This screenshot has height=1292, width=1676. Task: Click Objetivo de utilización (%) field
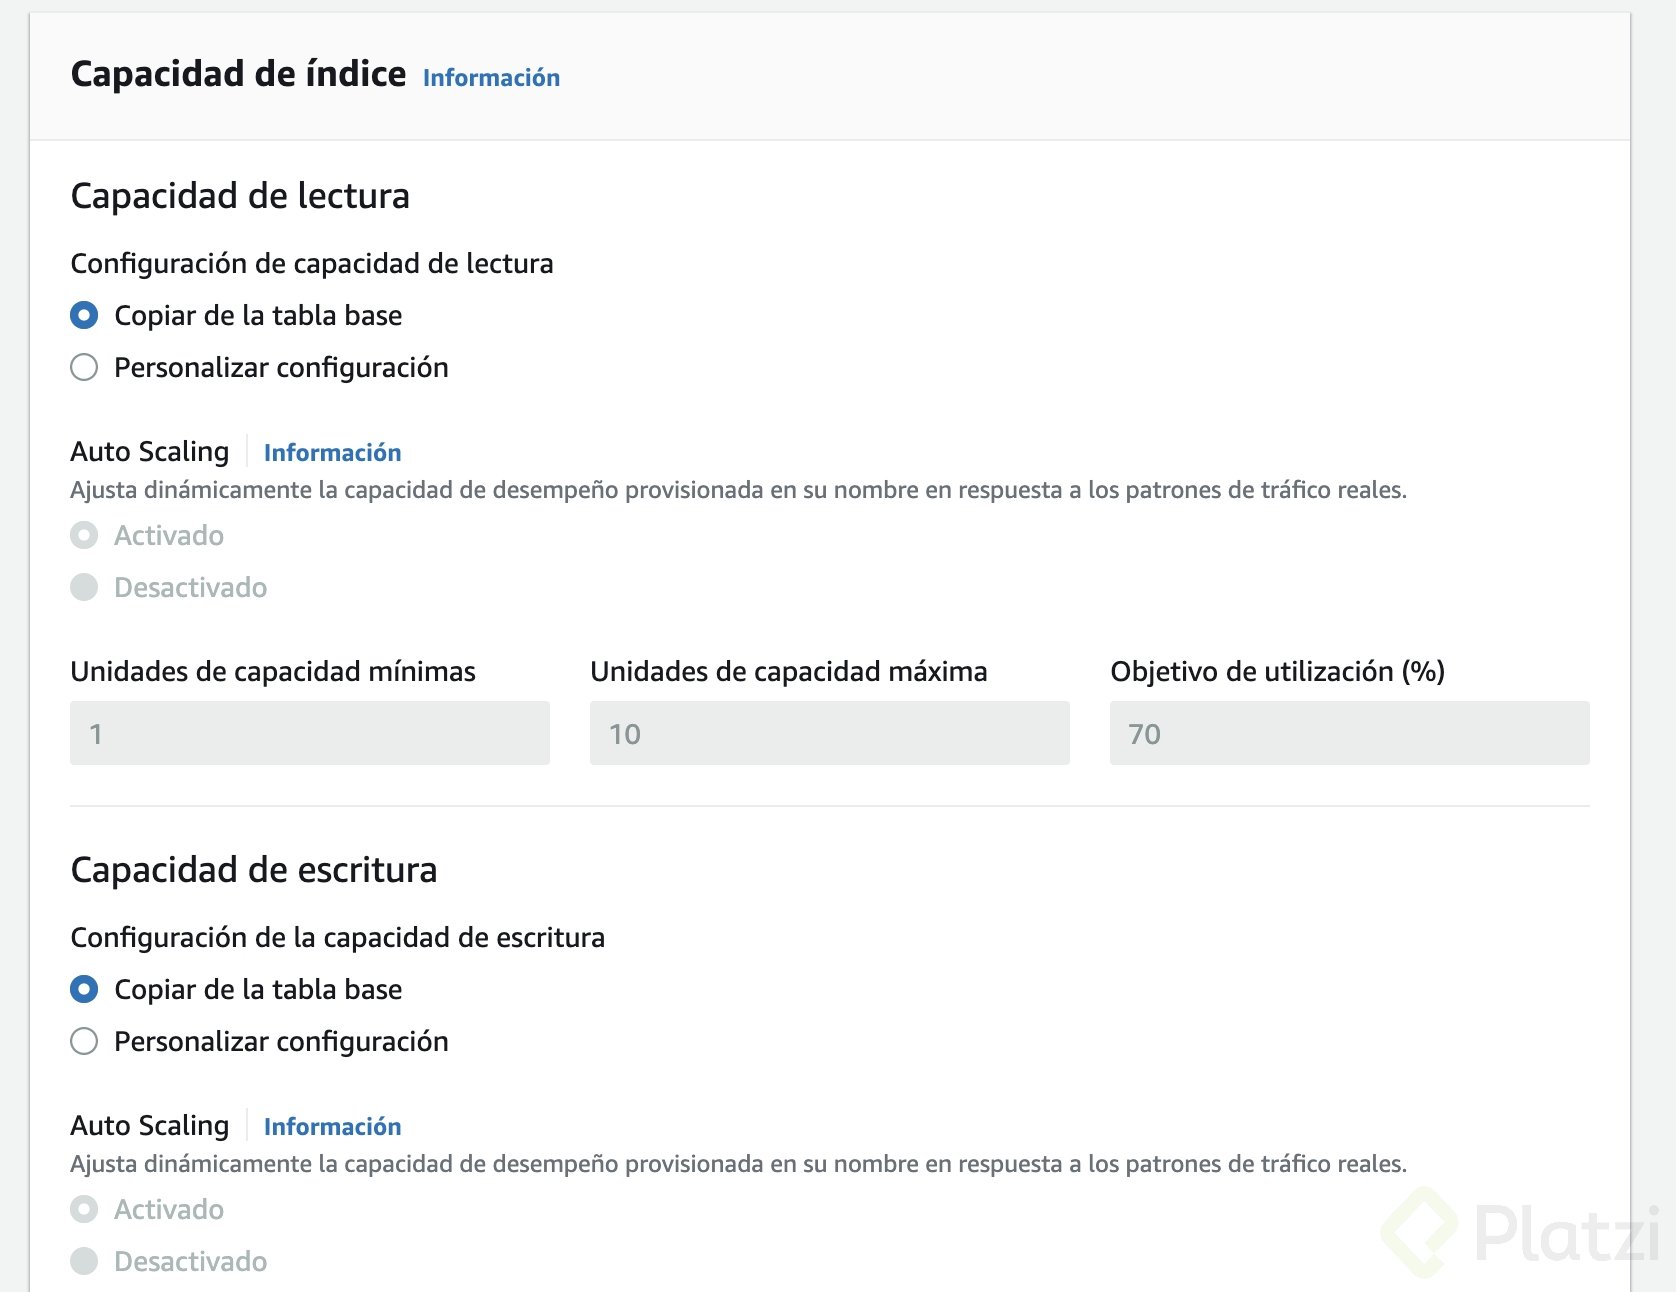click(1350, 733)
